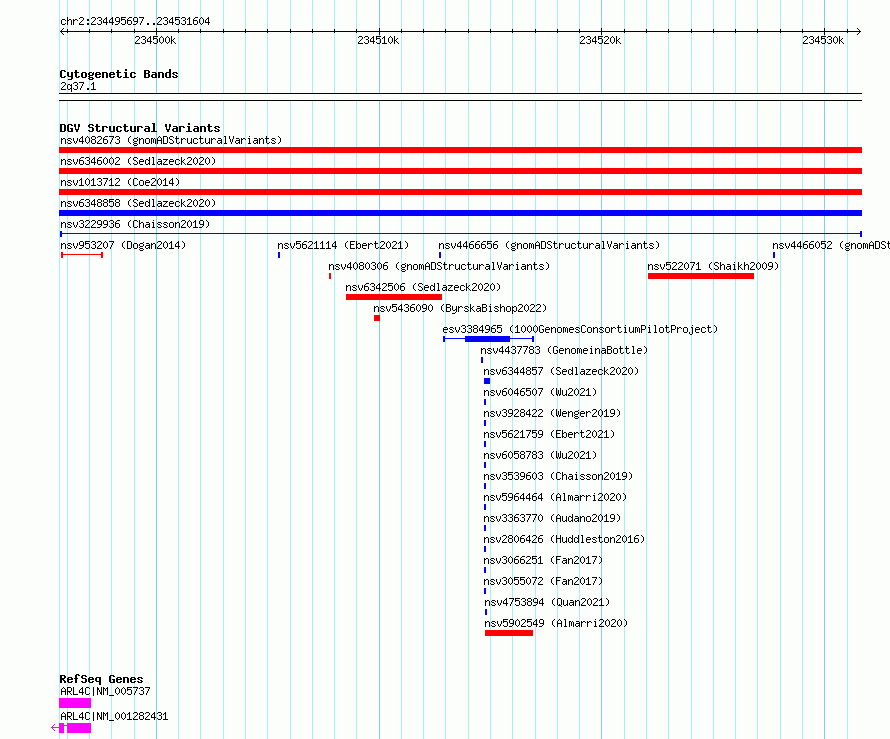Viewport: 890px width, 739px height.
Task: Click the nsv1013712 Coe2014 red bar
Action: click(460, 192)
